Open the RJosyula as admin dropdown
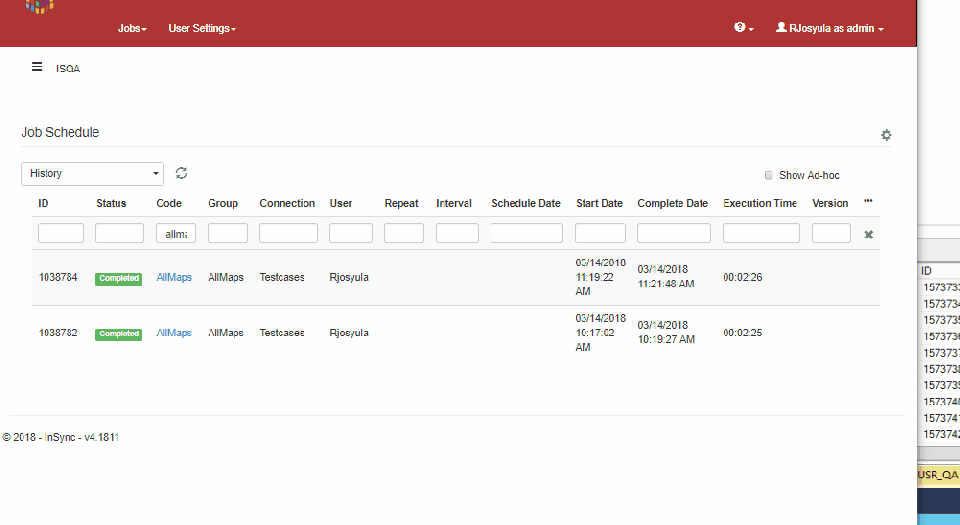Viewport: 960px width, 525px height. pyautogui.click(x=829, y=29)
